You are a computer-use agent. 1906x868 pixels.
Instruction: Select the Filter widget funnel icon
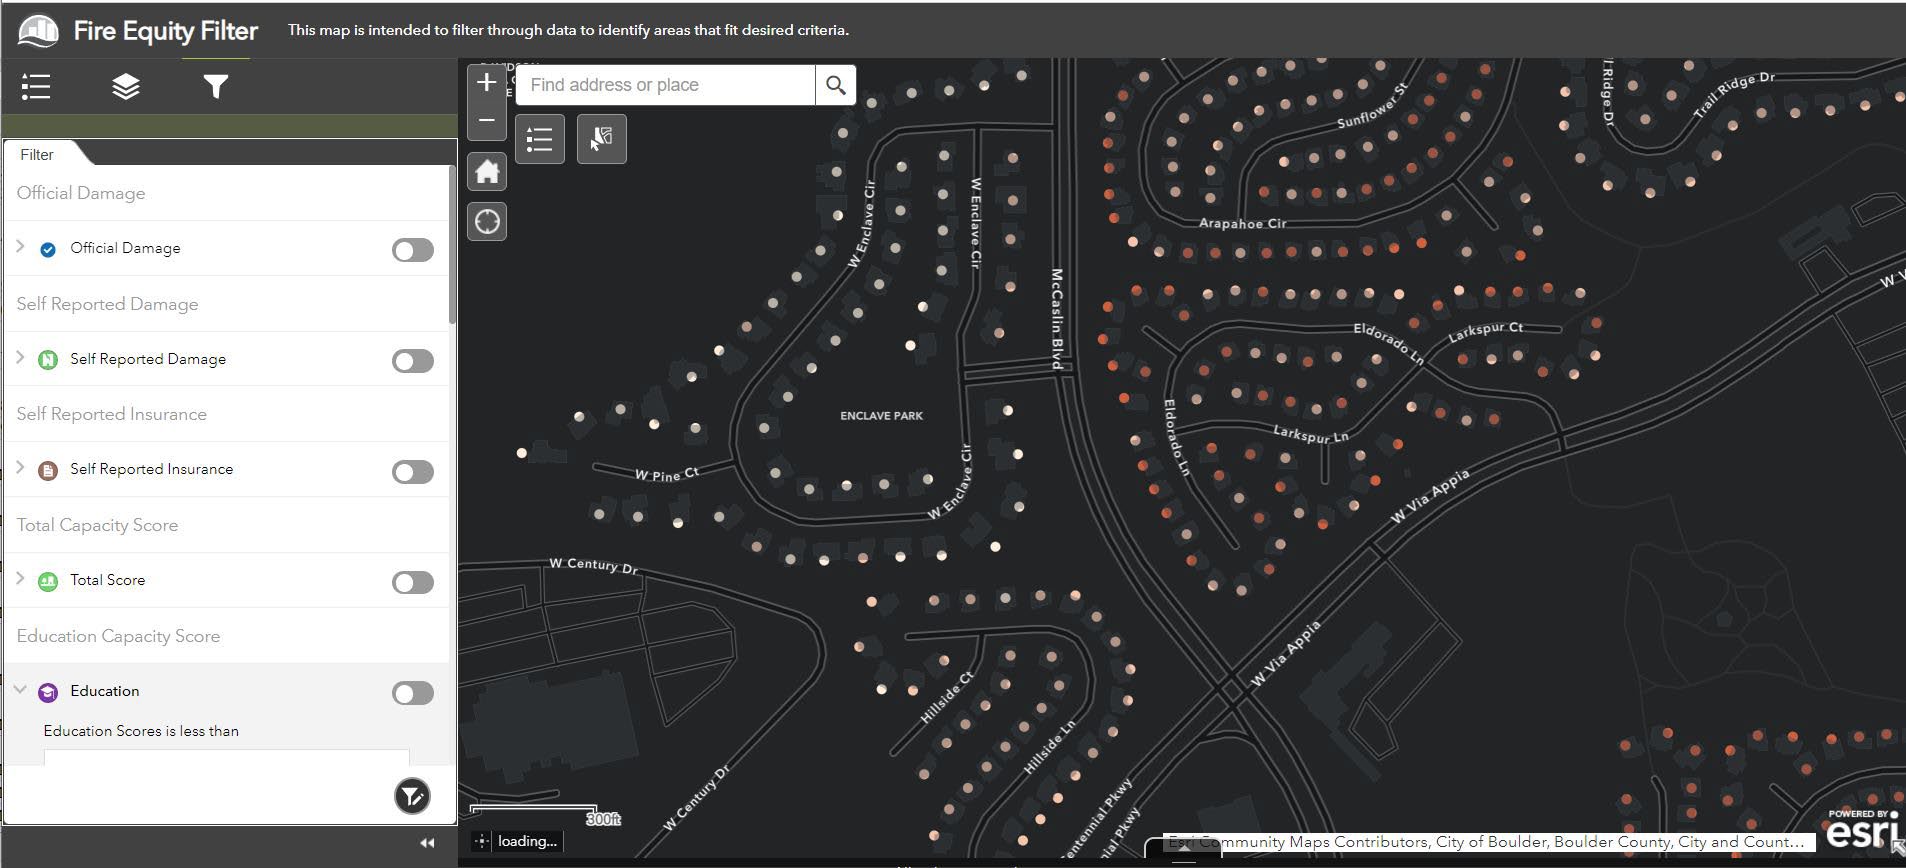[215, 87]
